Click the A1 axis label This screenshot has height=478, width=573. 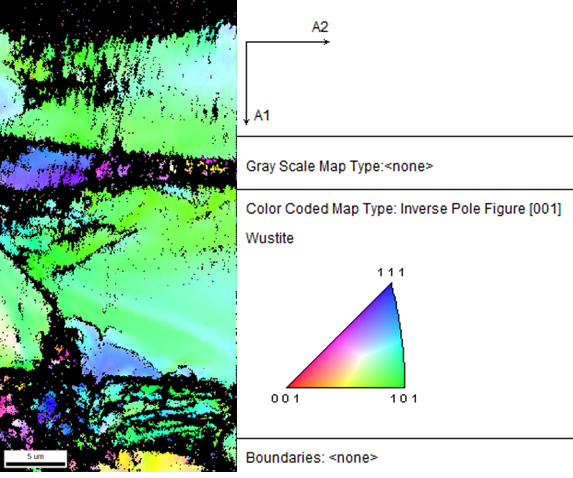click(262, 115)
